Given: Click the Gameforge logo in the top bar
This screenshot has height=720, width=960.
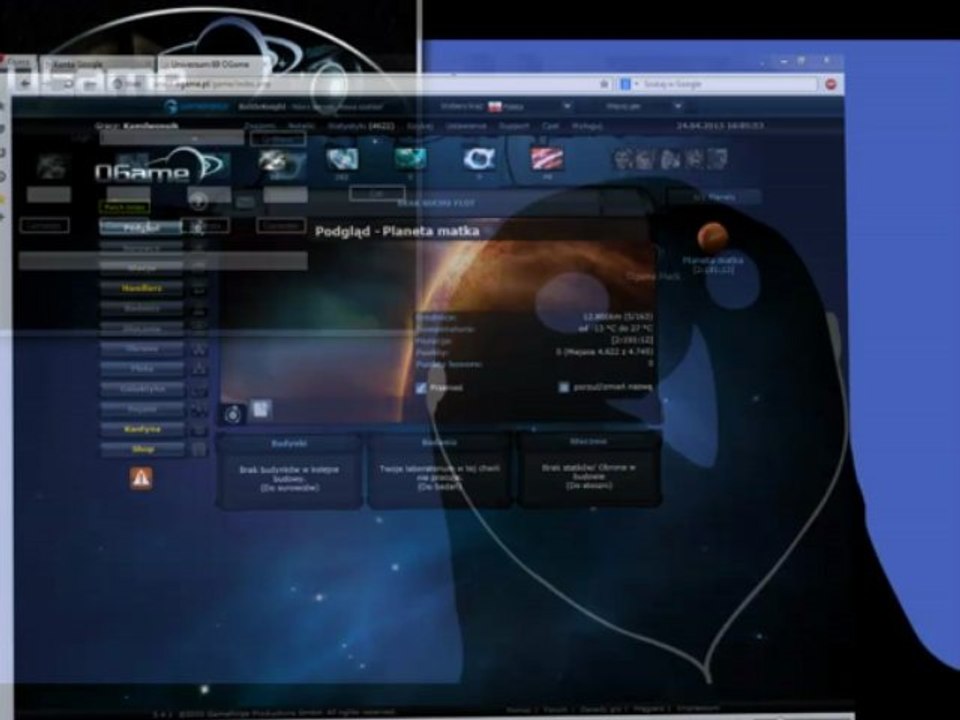Looking at the screenshot, I should (x=196, y=107).
